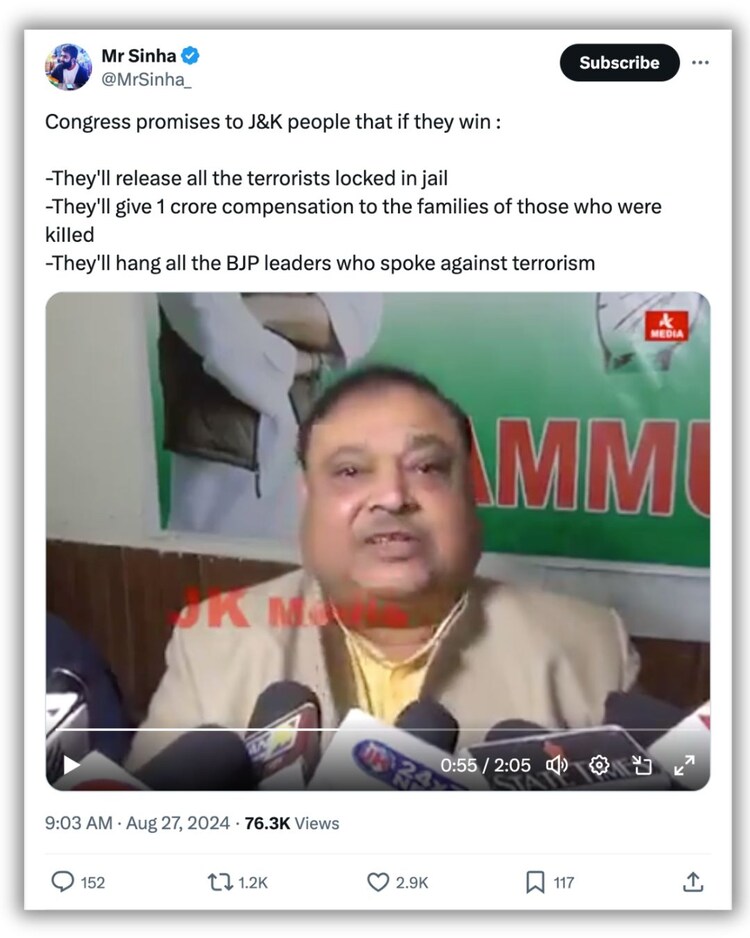Click the Mr Sinha display name

click(x=139, y=56)
